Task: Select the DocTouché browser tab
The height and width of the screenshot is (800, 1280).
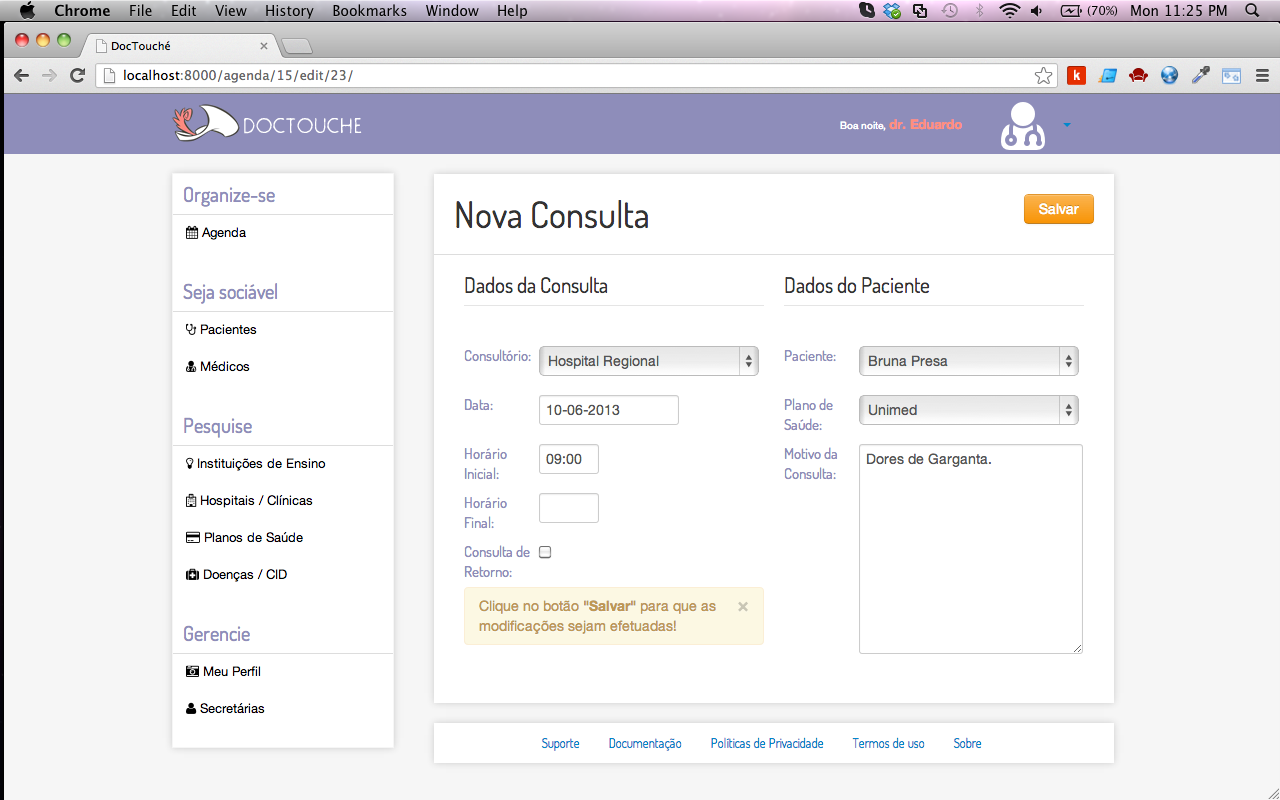Action: 180,46
